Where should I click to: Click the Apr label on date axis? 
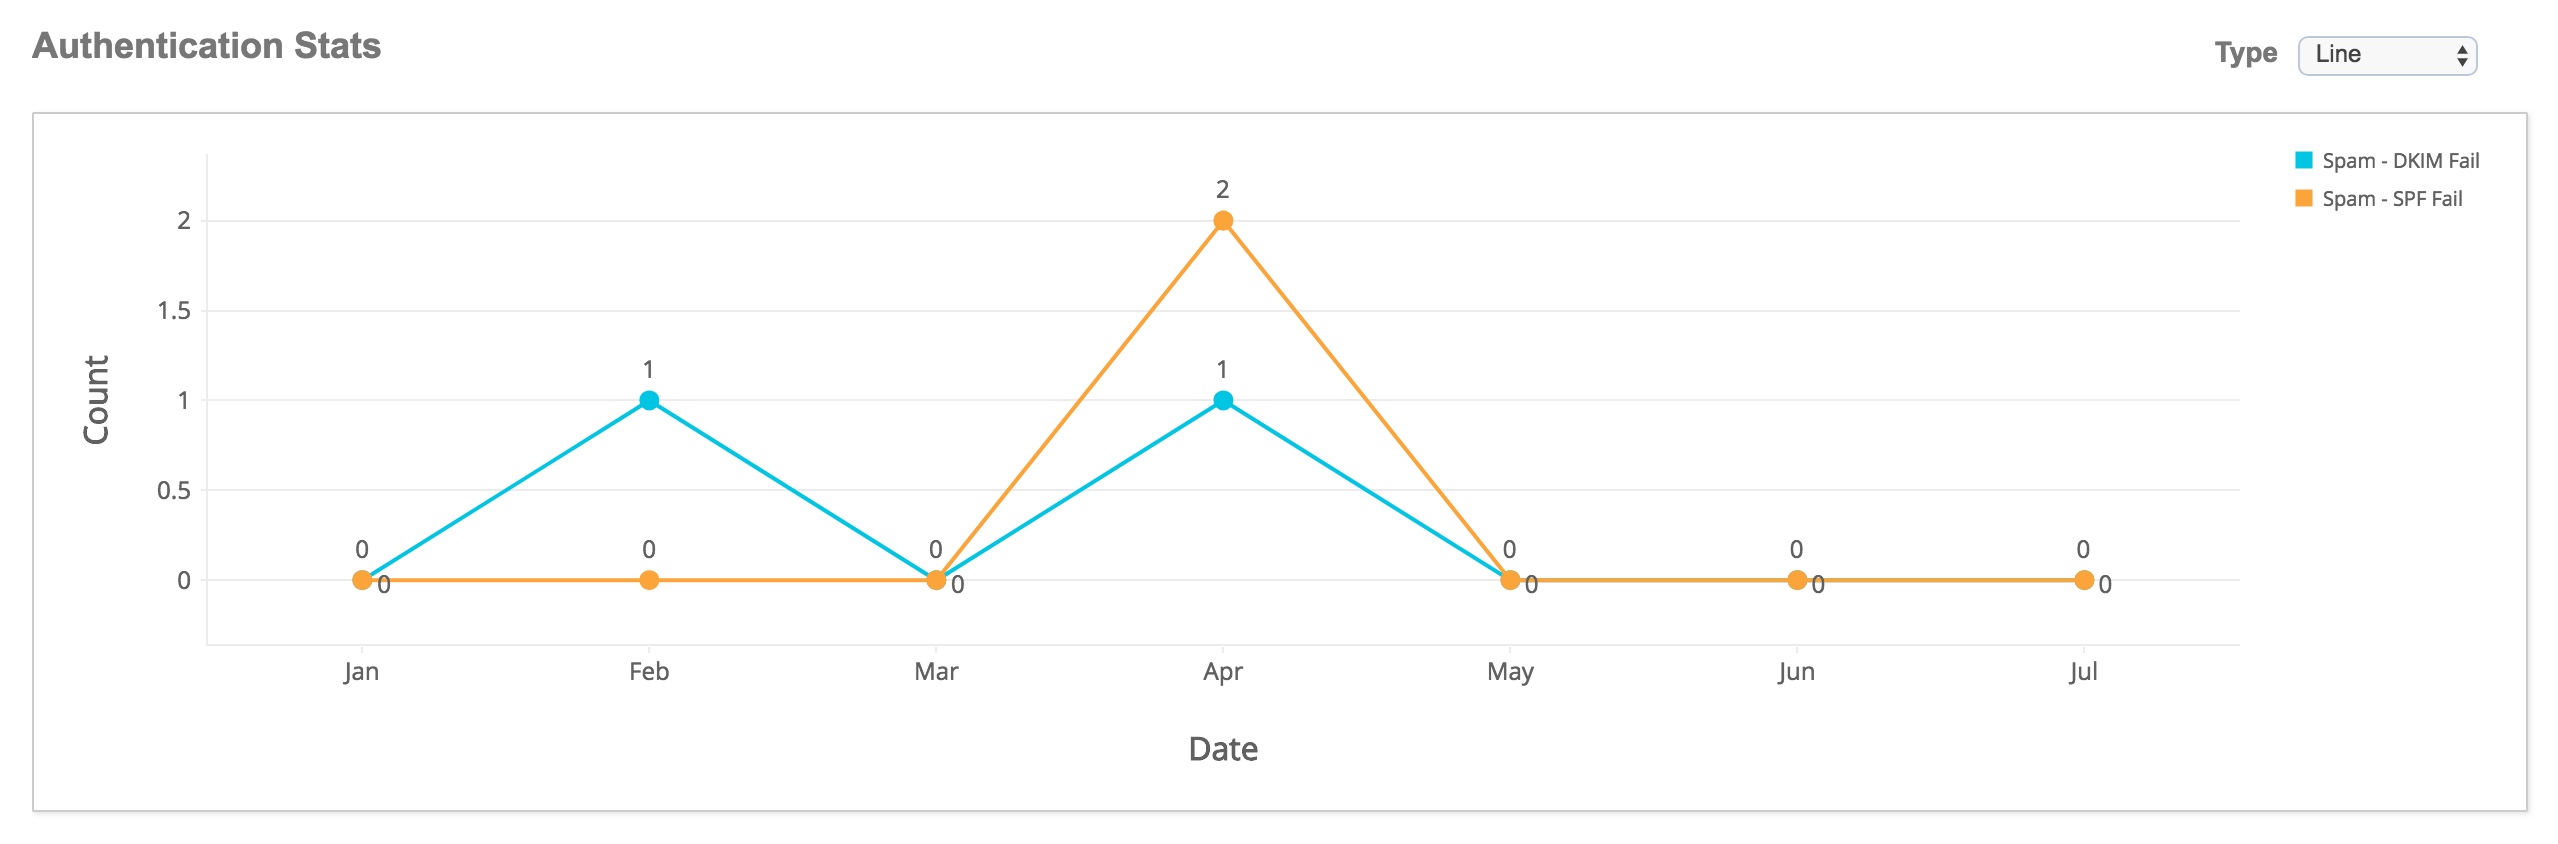point(1222,672)
